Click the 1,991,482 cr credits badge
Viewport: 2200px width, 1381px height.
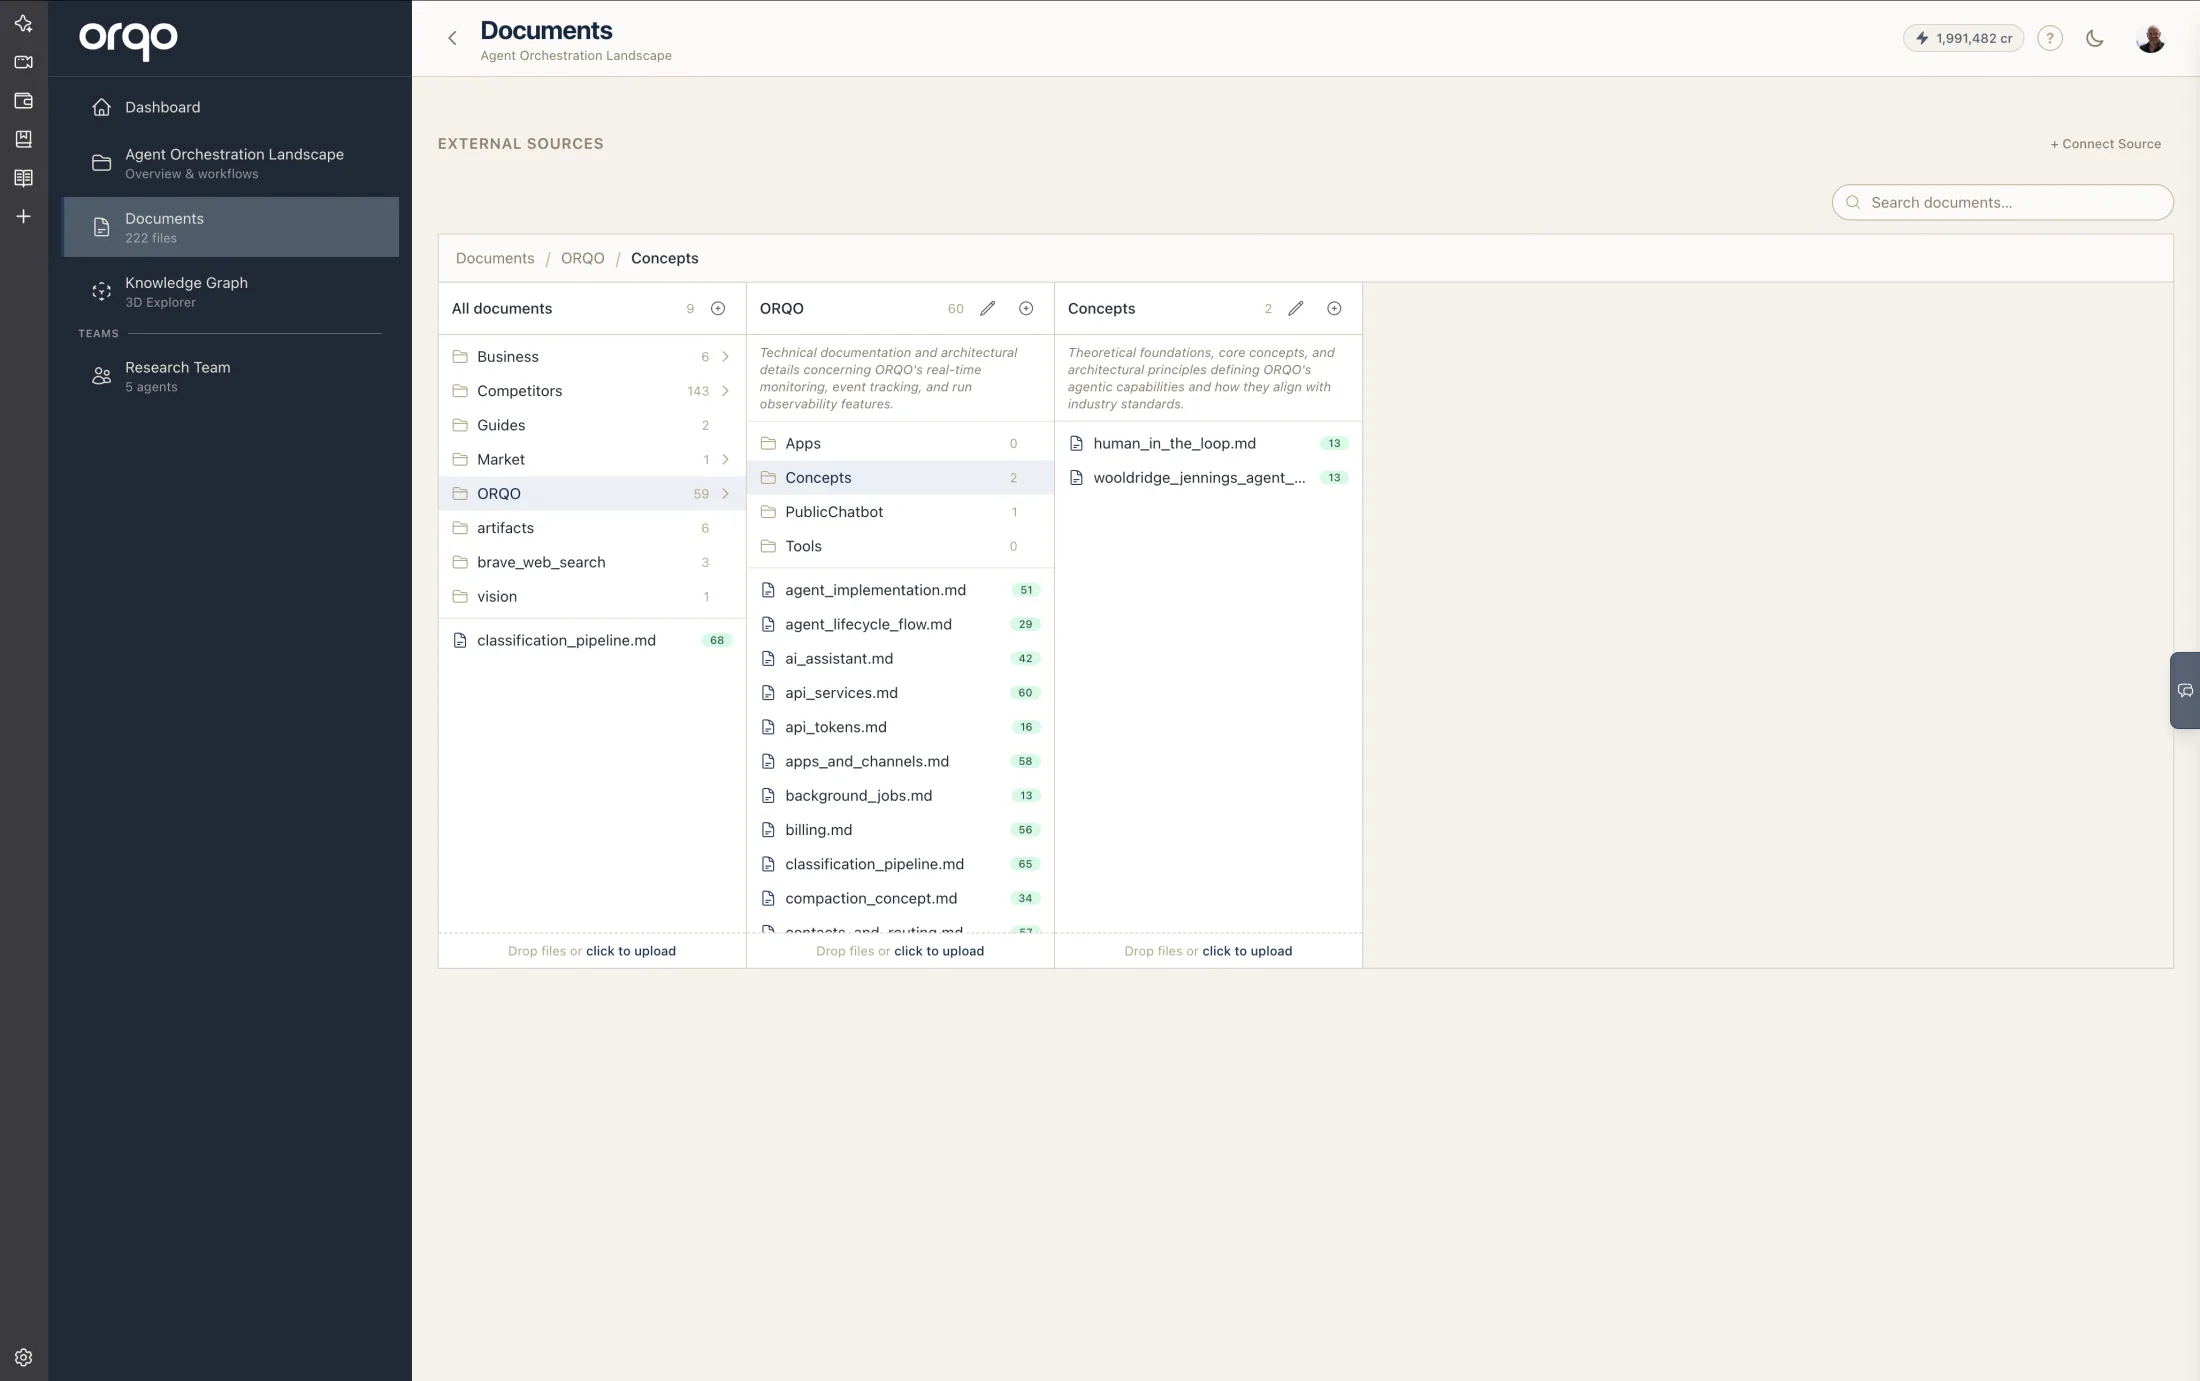pyautogui.click(x=1963, y=38)
